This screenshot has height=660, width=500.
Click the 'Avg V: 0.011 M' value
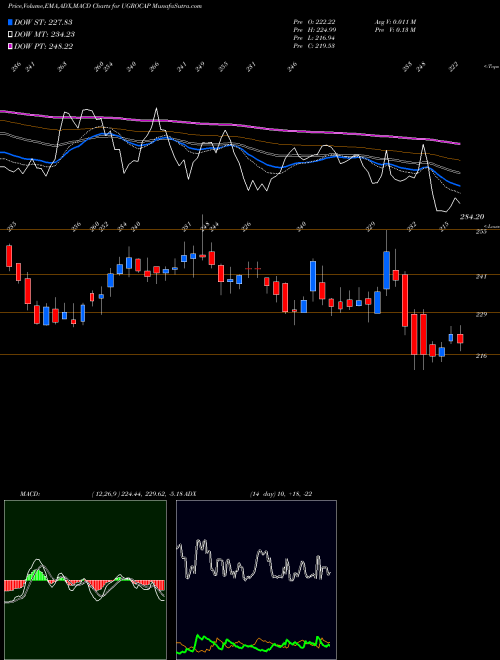395,22
